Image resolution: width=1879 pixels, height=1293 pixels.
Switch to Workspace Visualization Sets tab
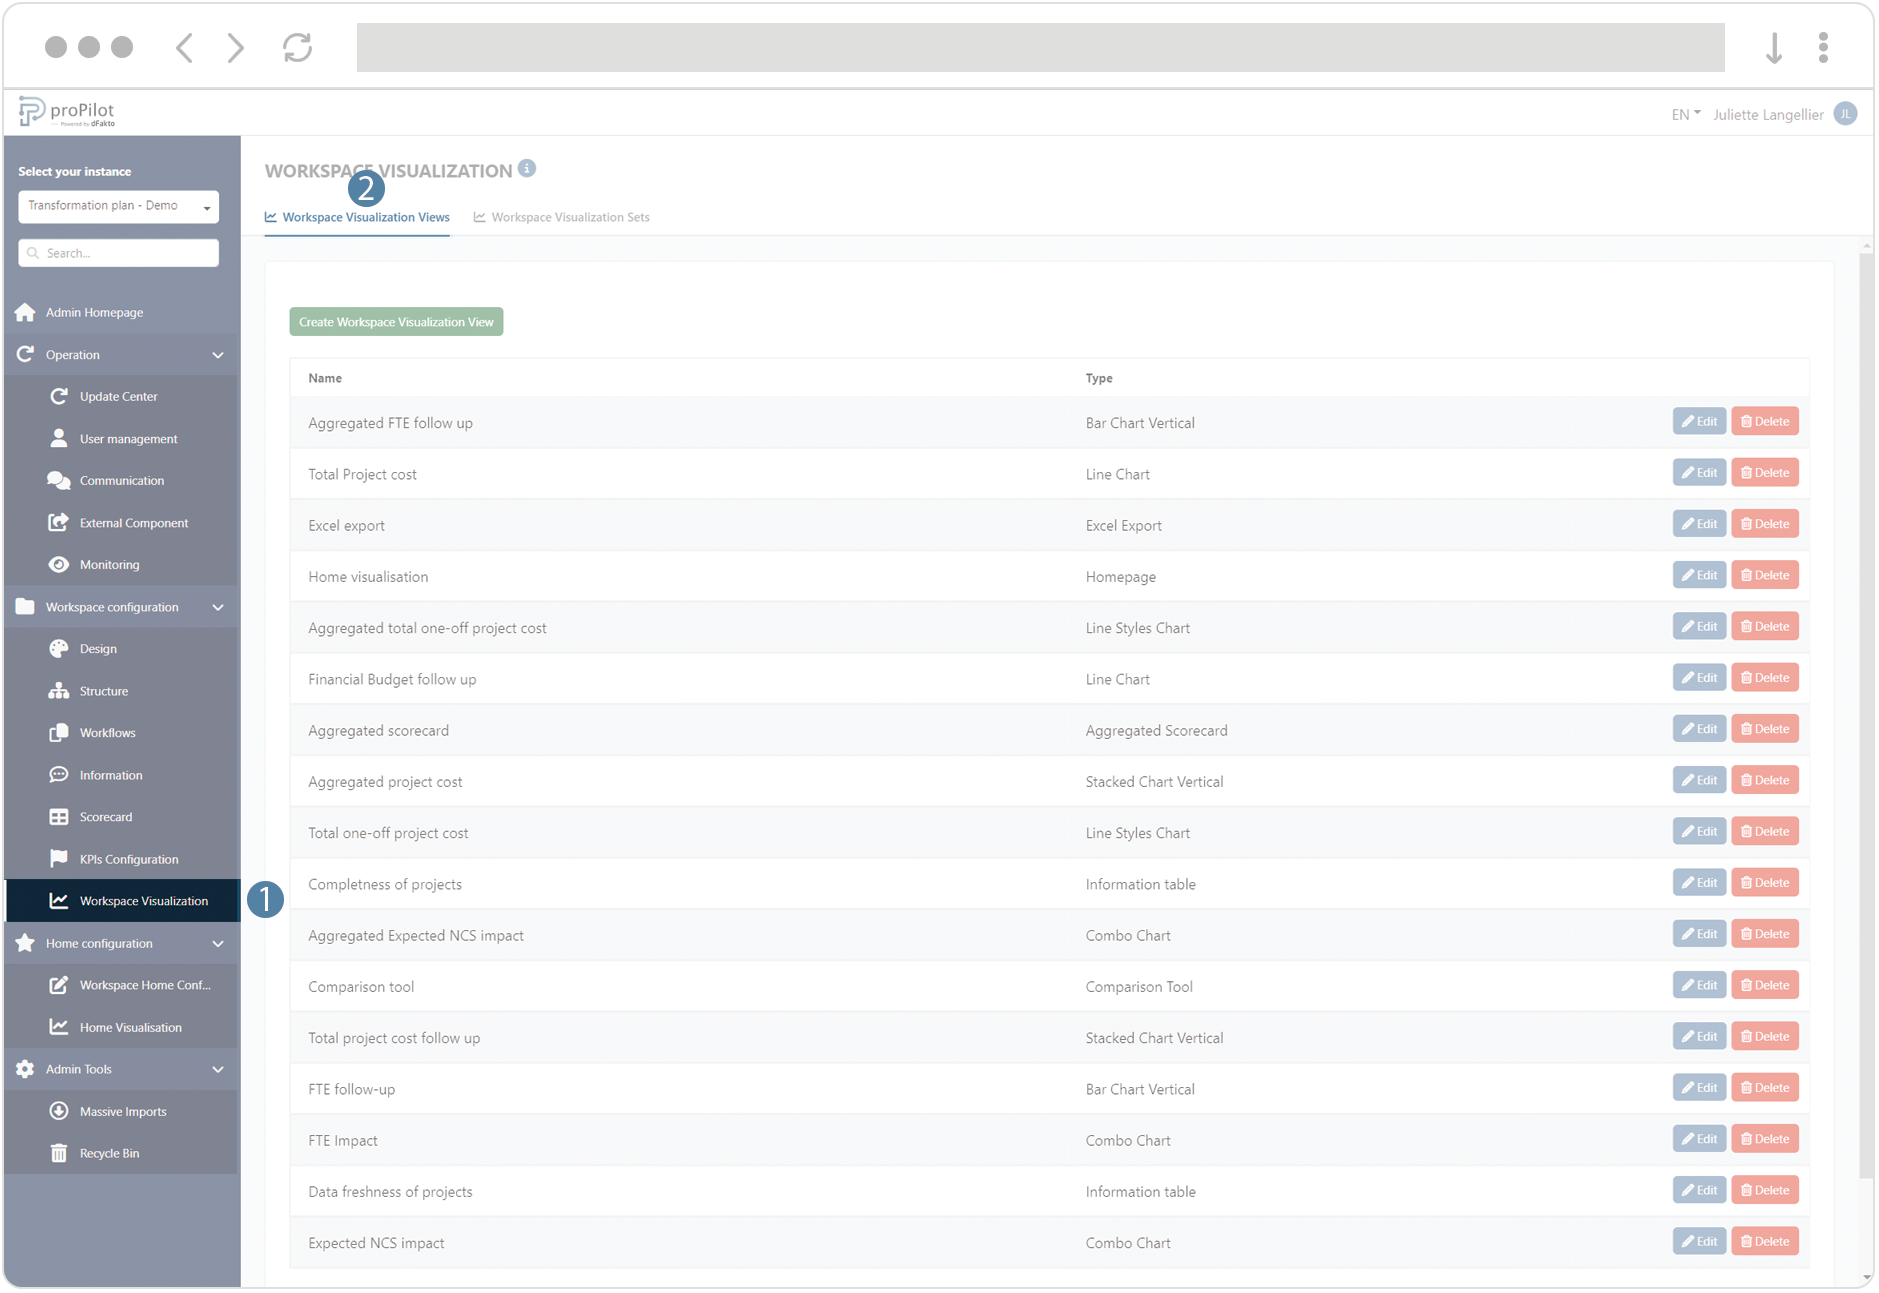pyautogui.click(x=561, y=217)
